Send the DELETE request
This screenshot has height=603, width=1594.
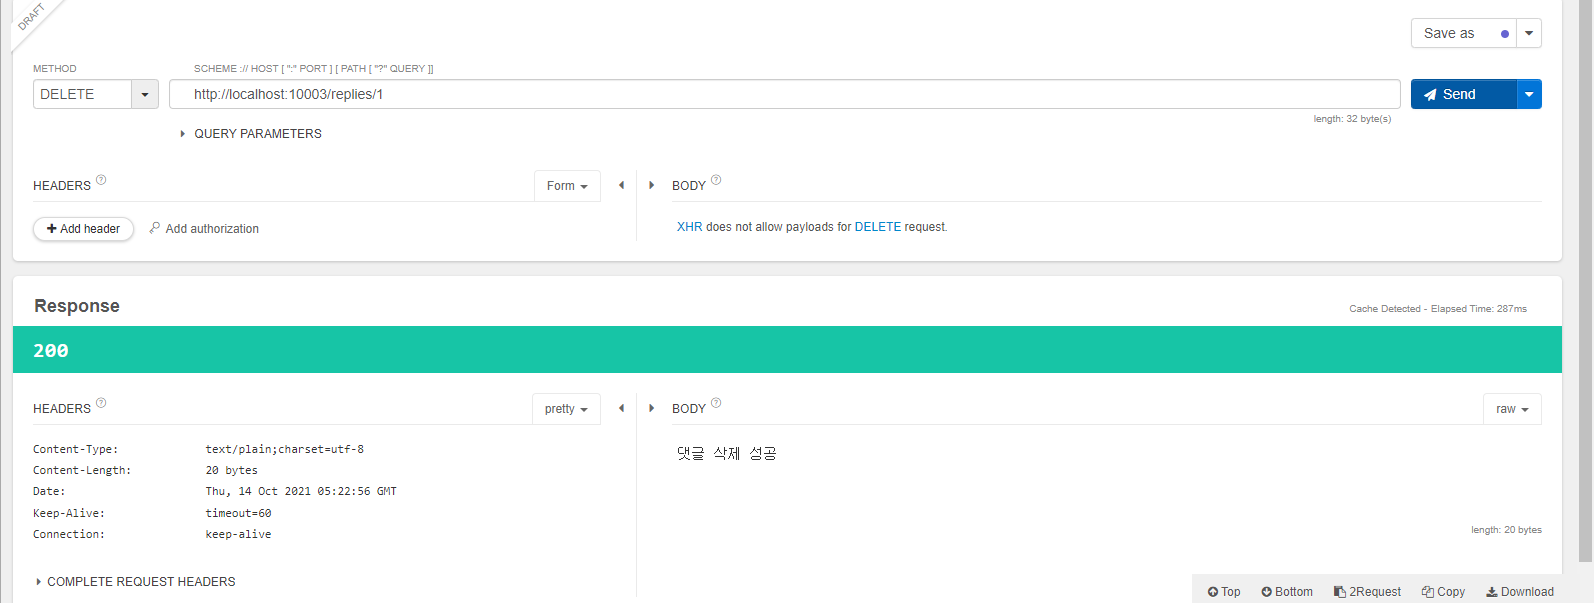[x=1463, y=94]
